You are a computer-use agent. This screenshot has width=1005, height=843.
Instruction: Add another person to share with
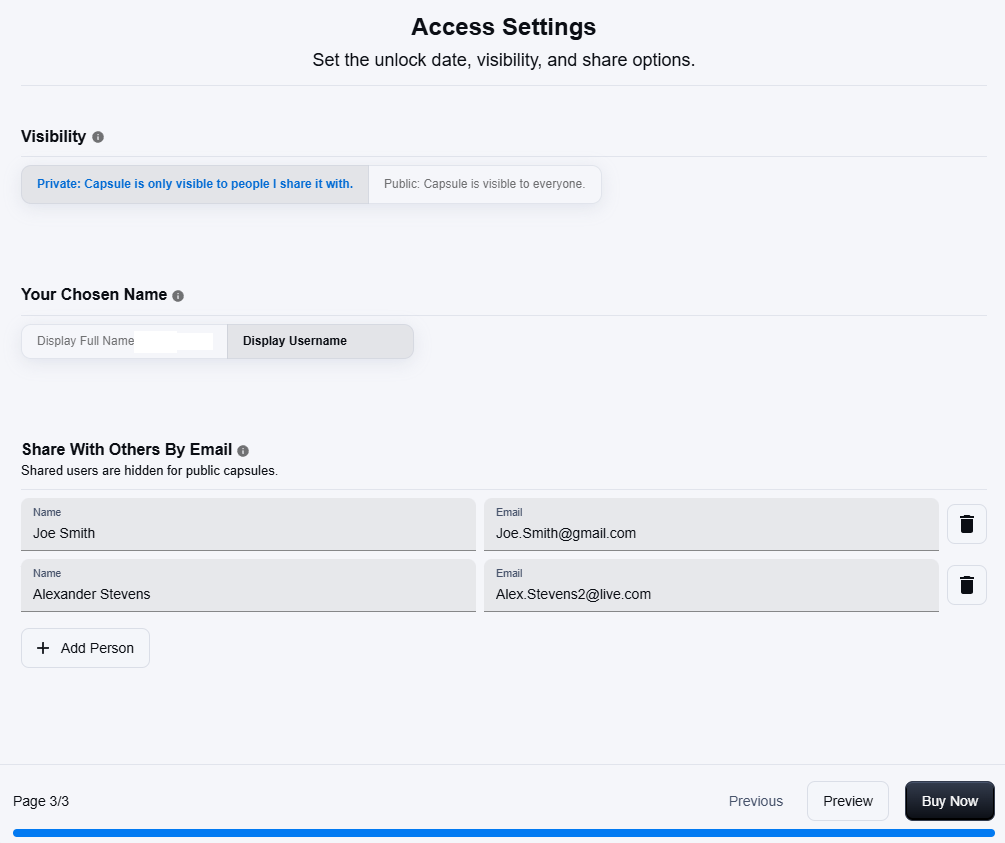[x=85, y=648]
